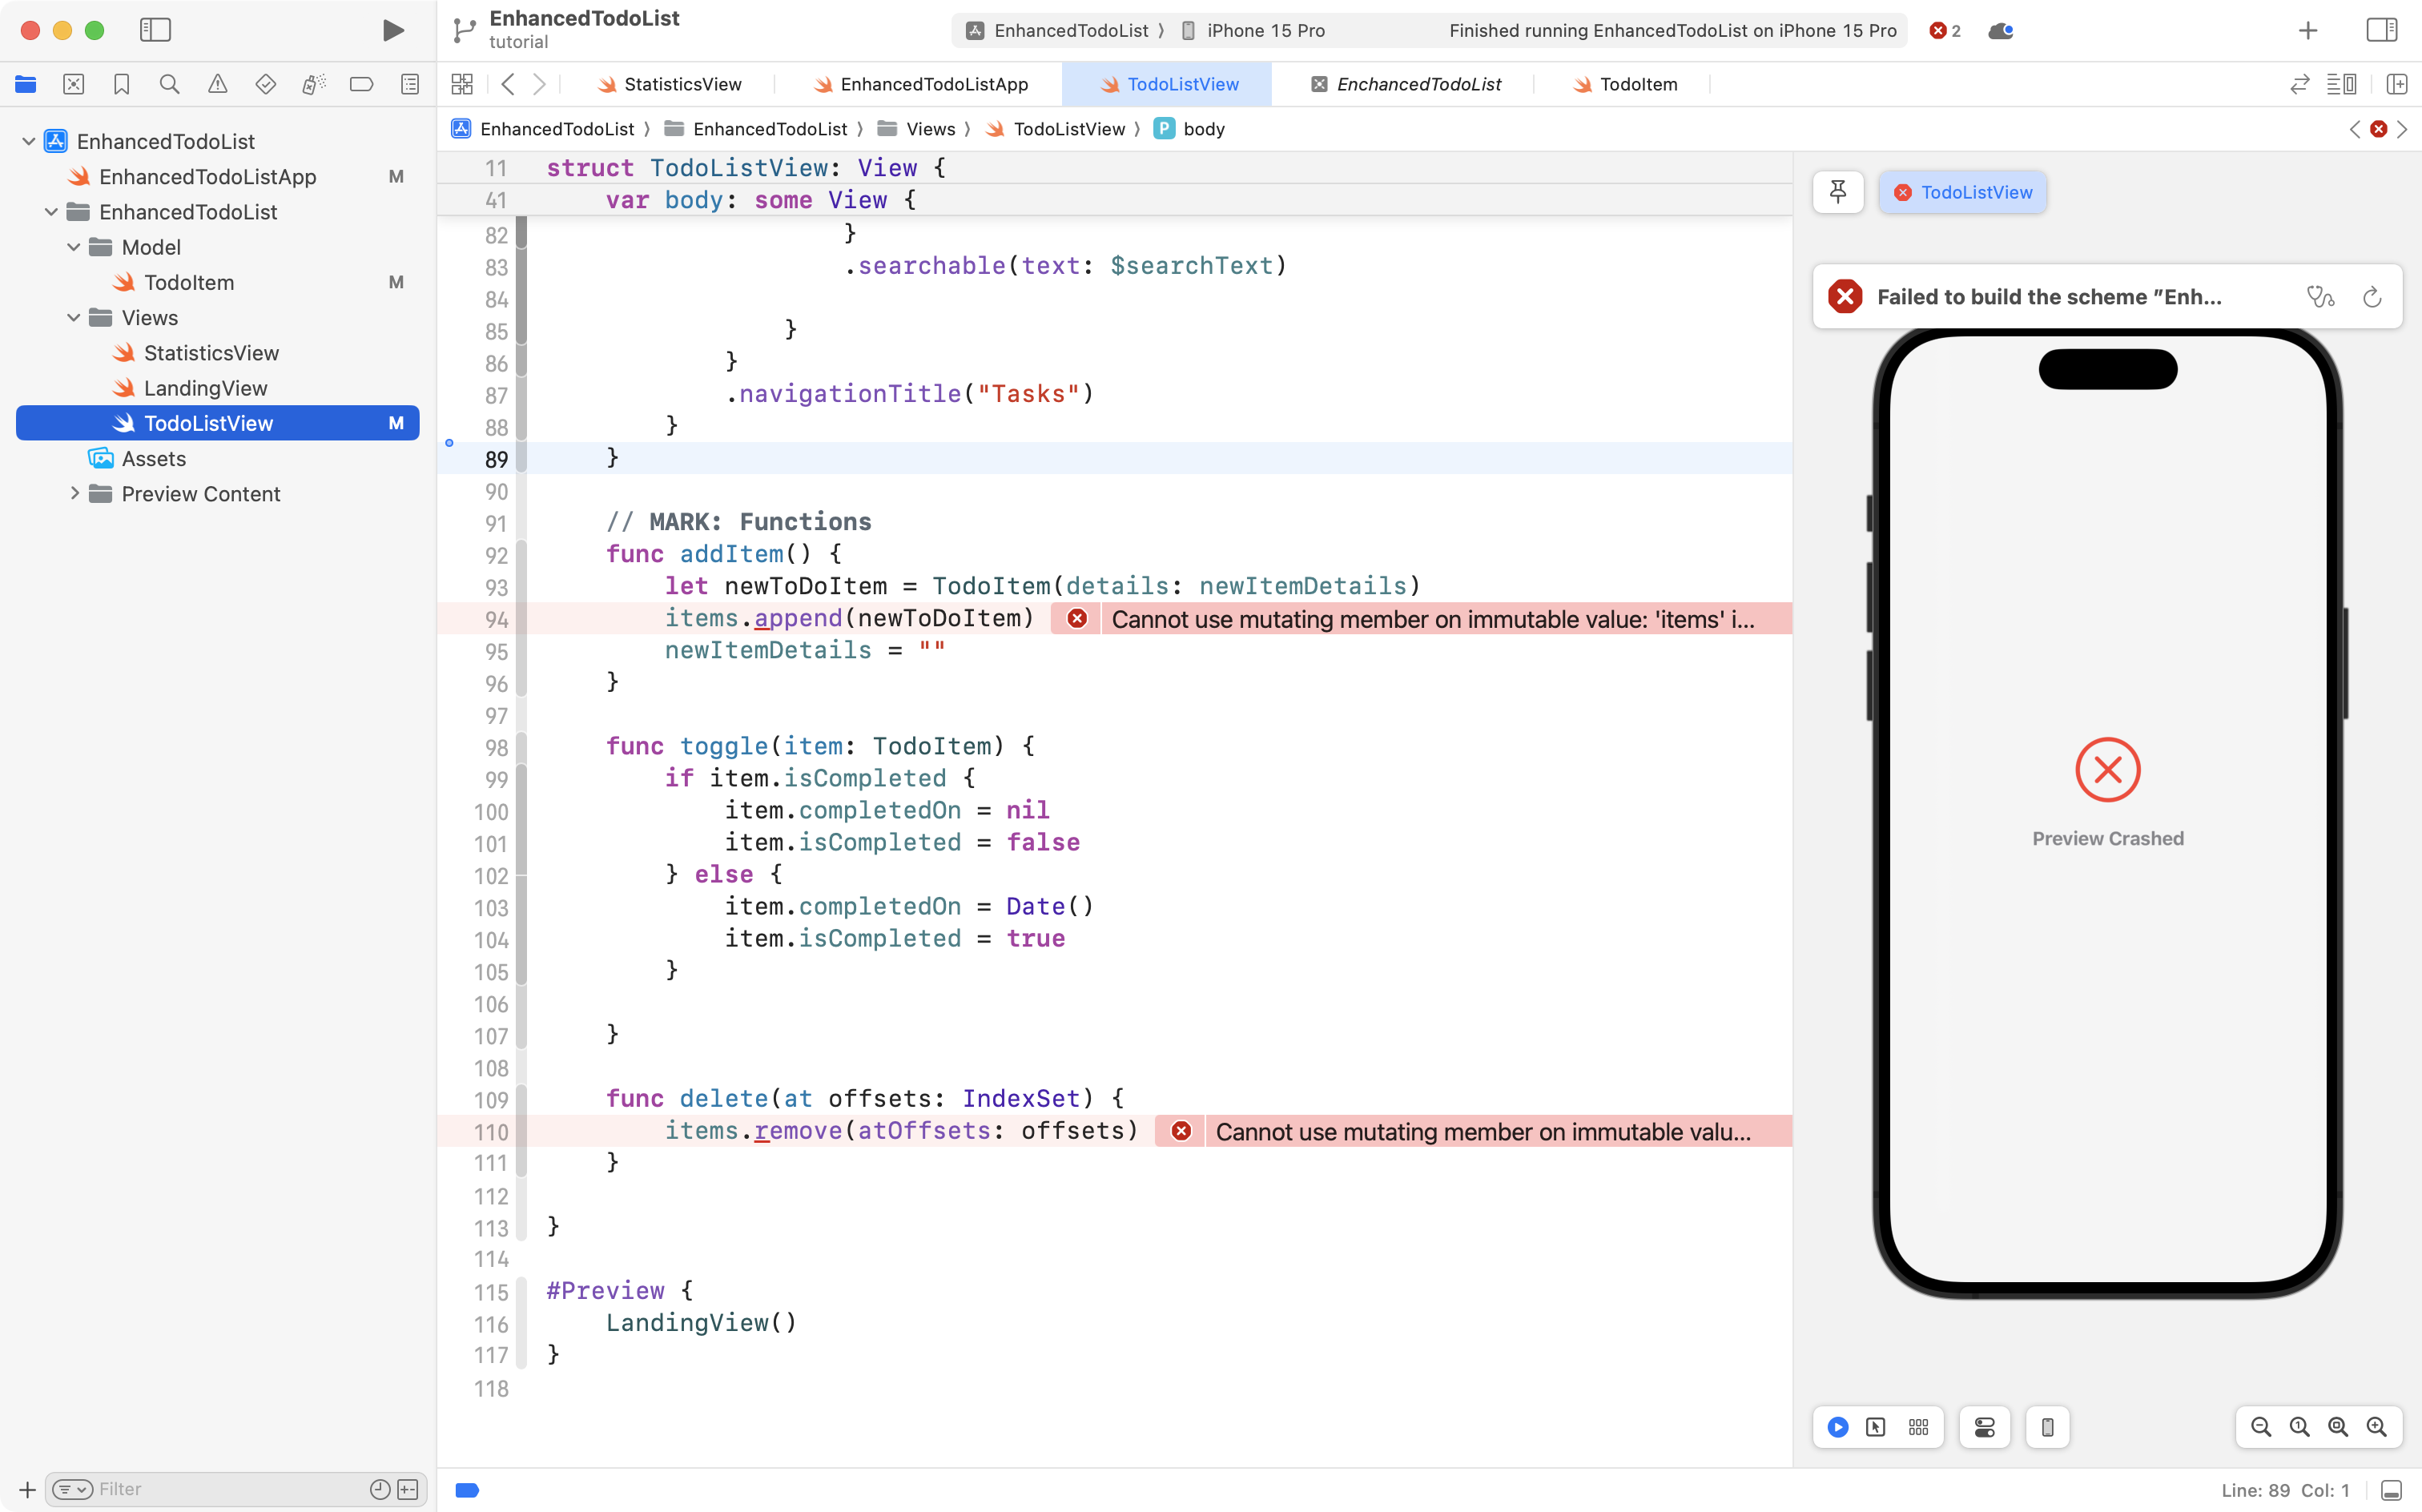The height and width of the screenshot is (1512, 2422).
Task: Open the Test navigator checkmark icon
Action: coord(265,84)
